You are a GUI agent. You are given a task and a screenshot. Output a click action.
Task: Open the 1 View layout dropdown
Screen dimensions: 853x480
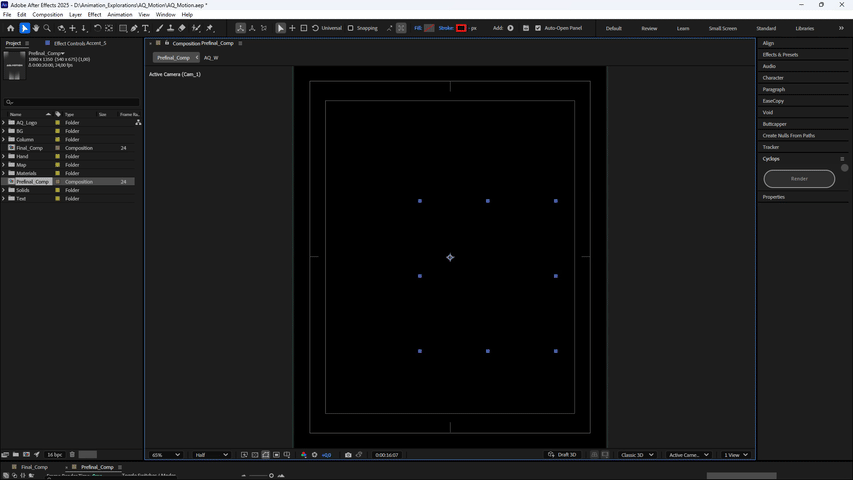[735, 455]
